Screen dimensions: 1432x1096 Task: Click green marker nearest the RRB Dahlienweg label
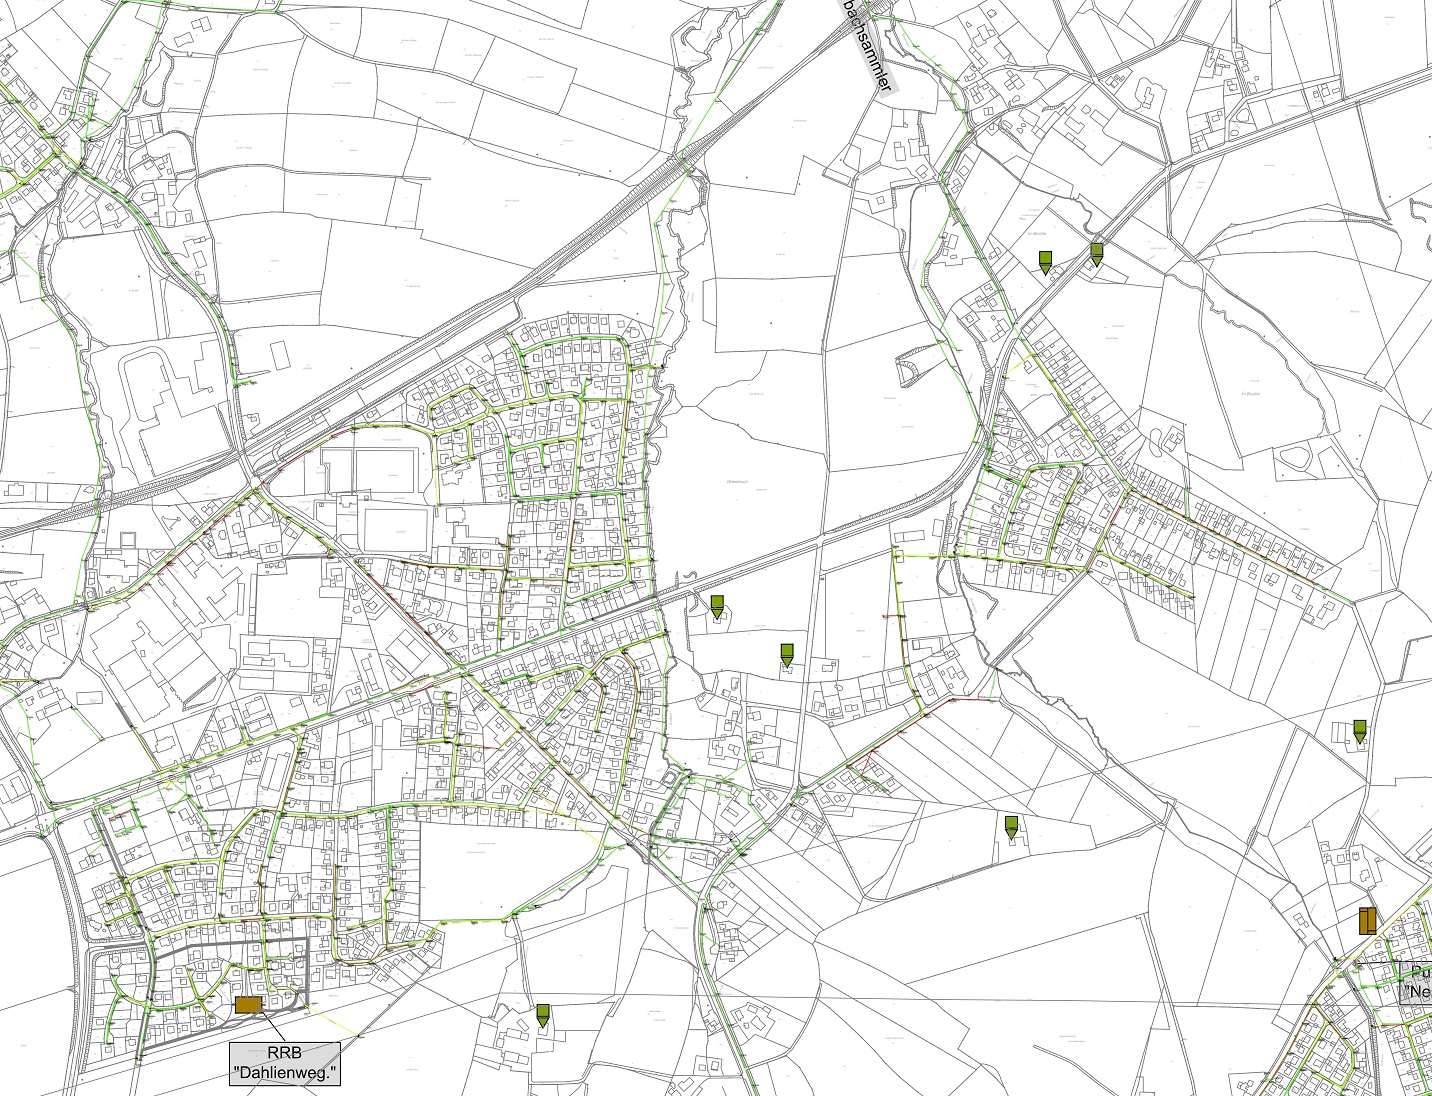pos(542,1015)
